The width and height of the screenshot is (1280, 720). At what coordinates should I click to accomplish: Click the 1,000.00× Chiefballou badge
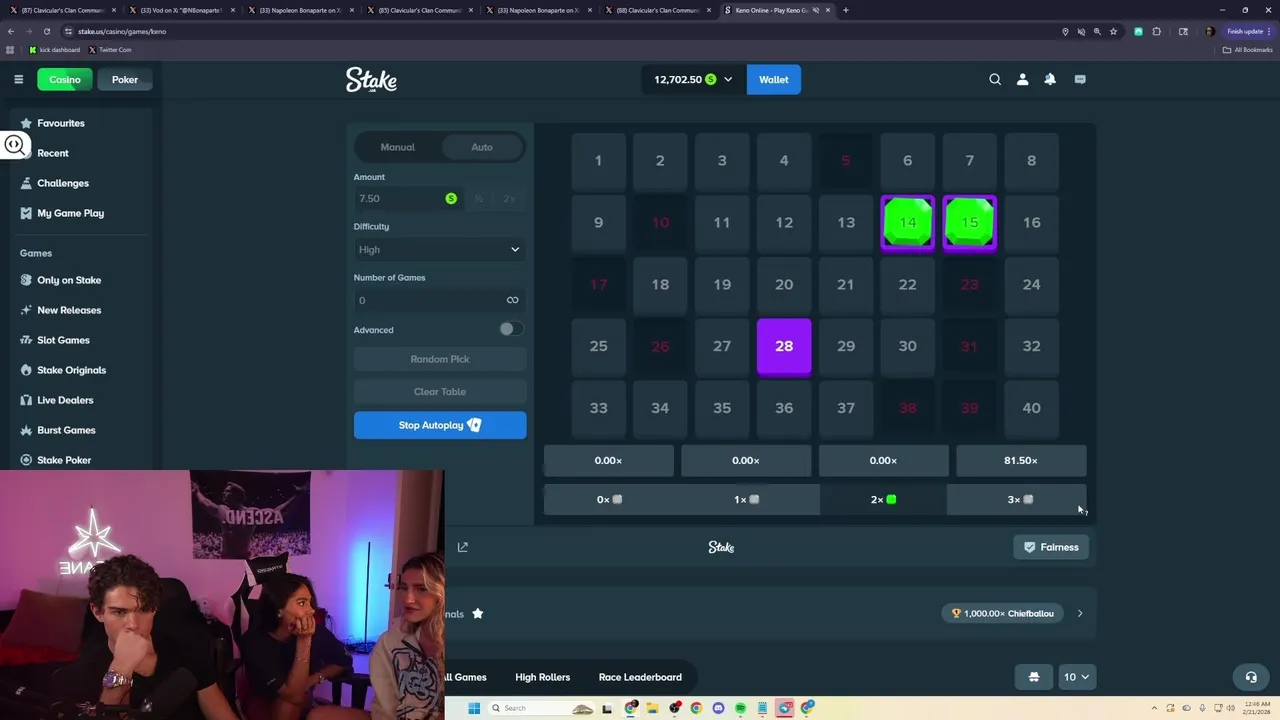[x=1003, y=613]
